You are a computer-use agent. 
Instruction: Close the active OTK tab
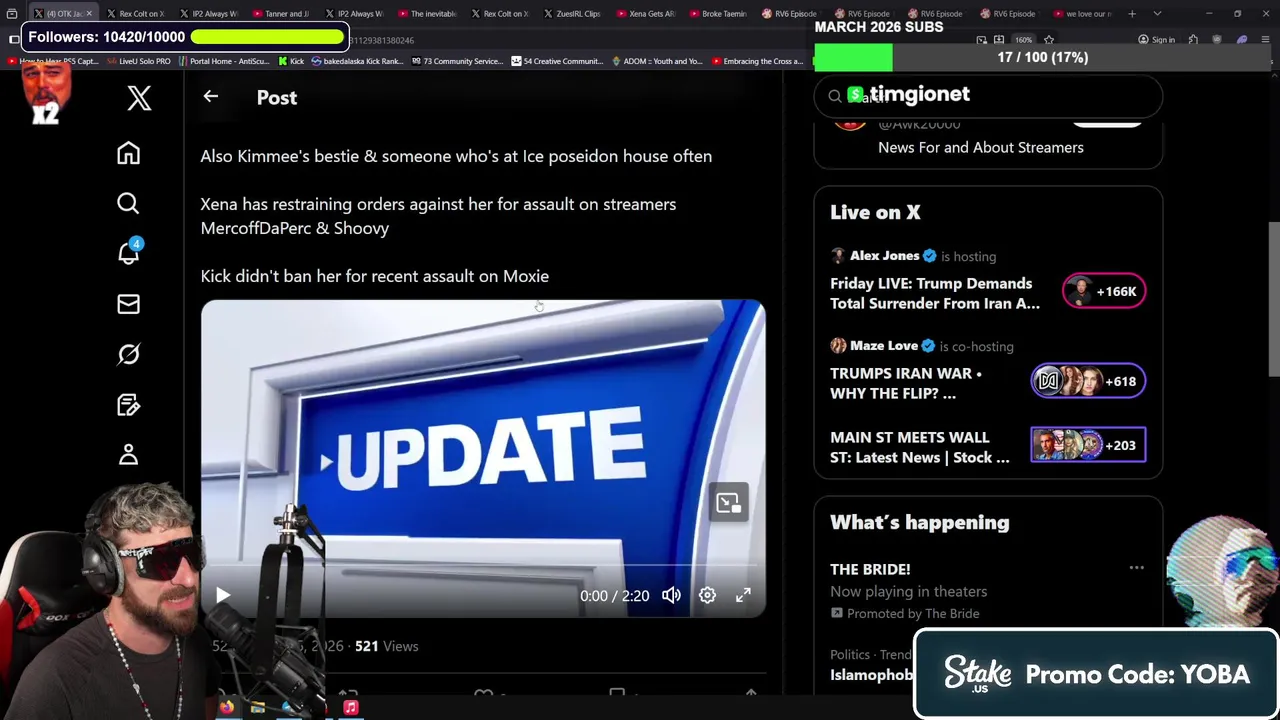pyautogui.click(x=89, y=14)
